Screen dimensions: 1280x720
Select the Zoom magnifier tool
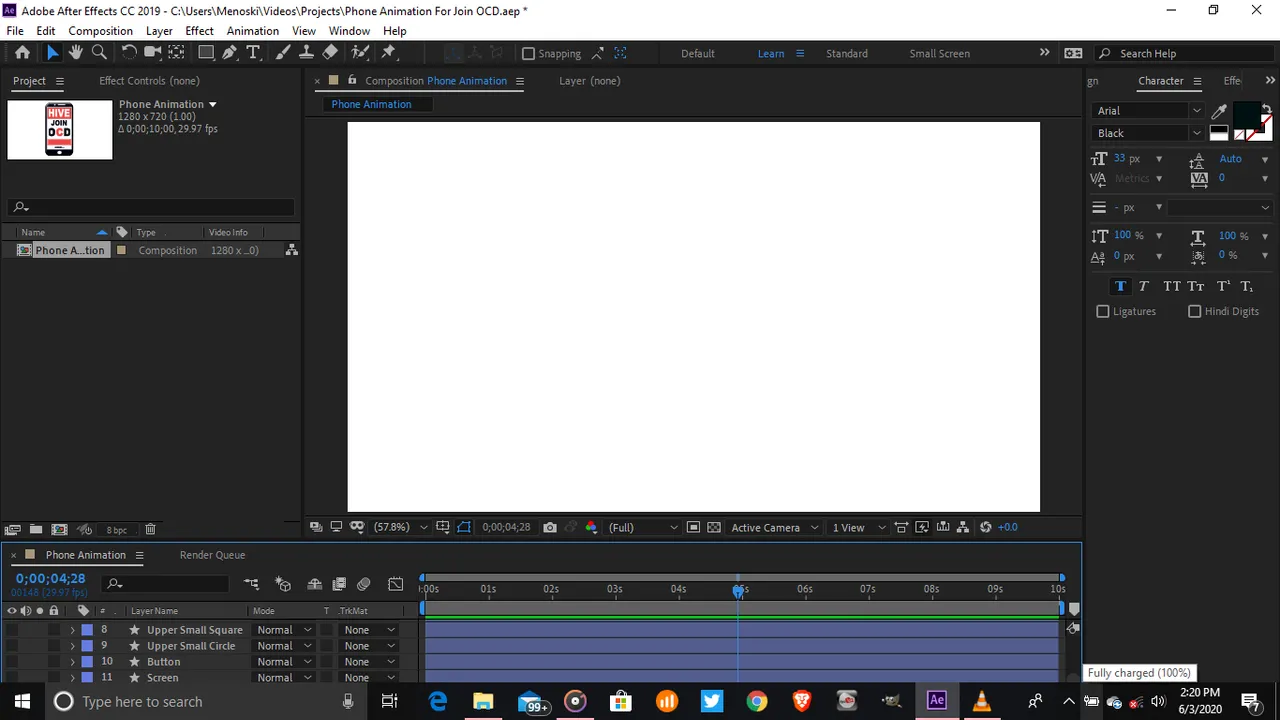[99, 53]
